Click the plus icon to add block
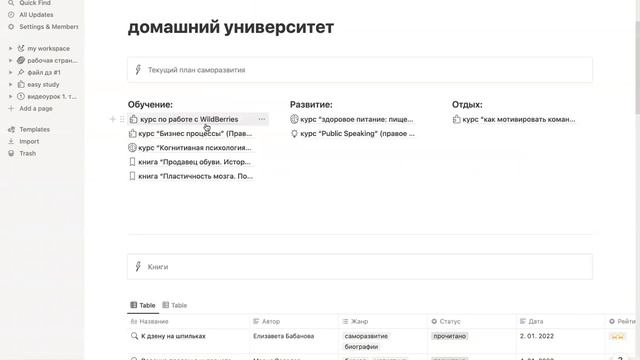The width and height of the screenshot is (640, 360). click(x=113, y=119)
